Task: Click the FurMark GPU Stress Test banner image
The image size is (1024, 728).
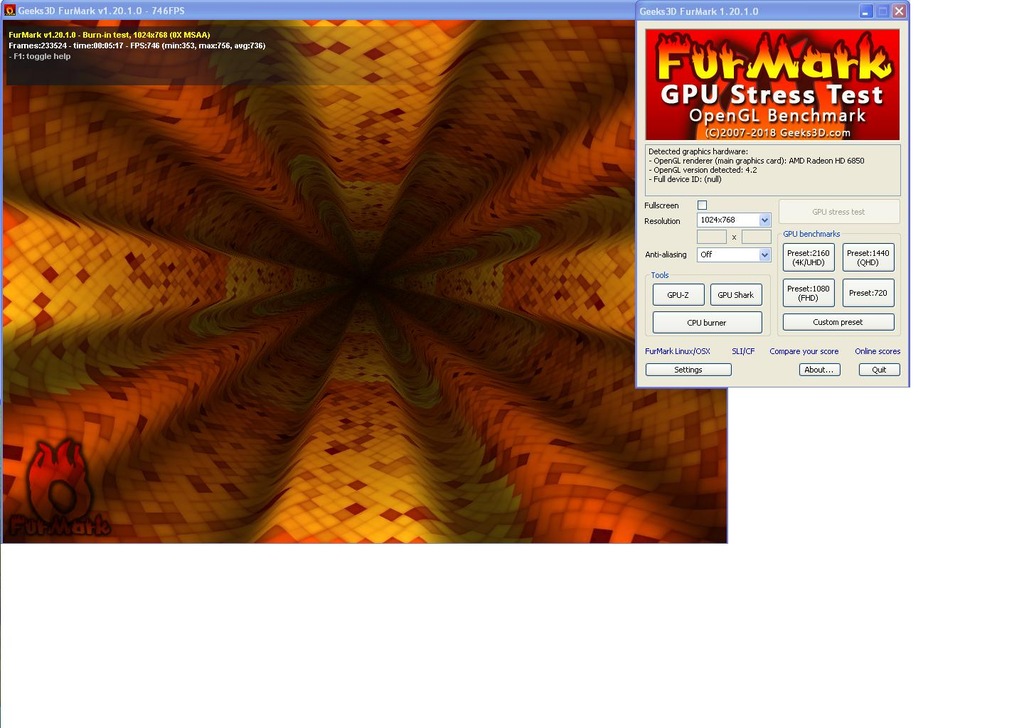Action: tap(773, 84)
